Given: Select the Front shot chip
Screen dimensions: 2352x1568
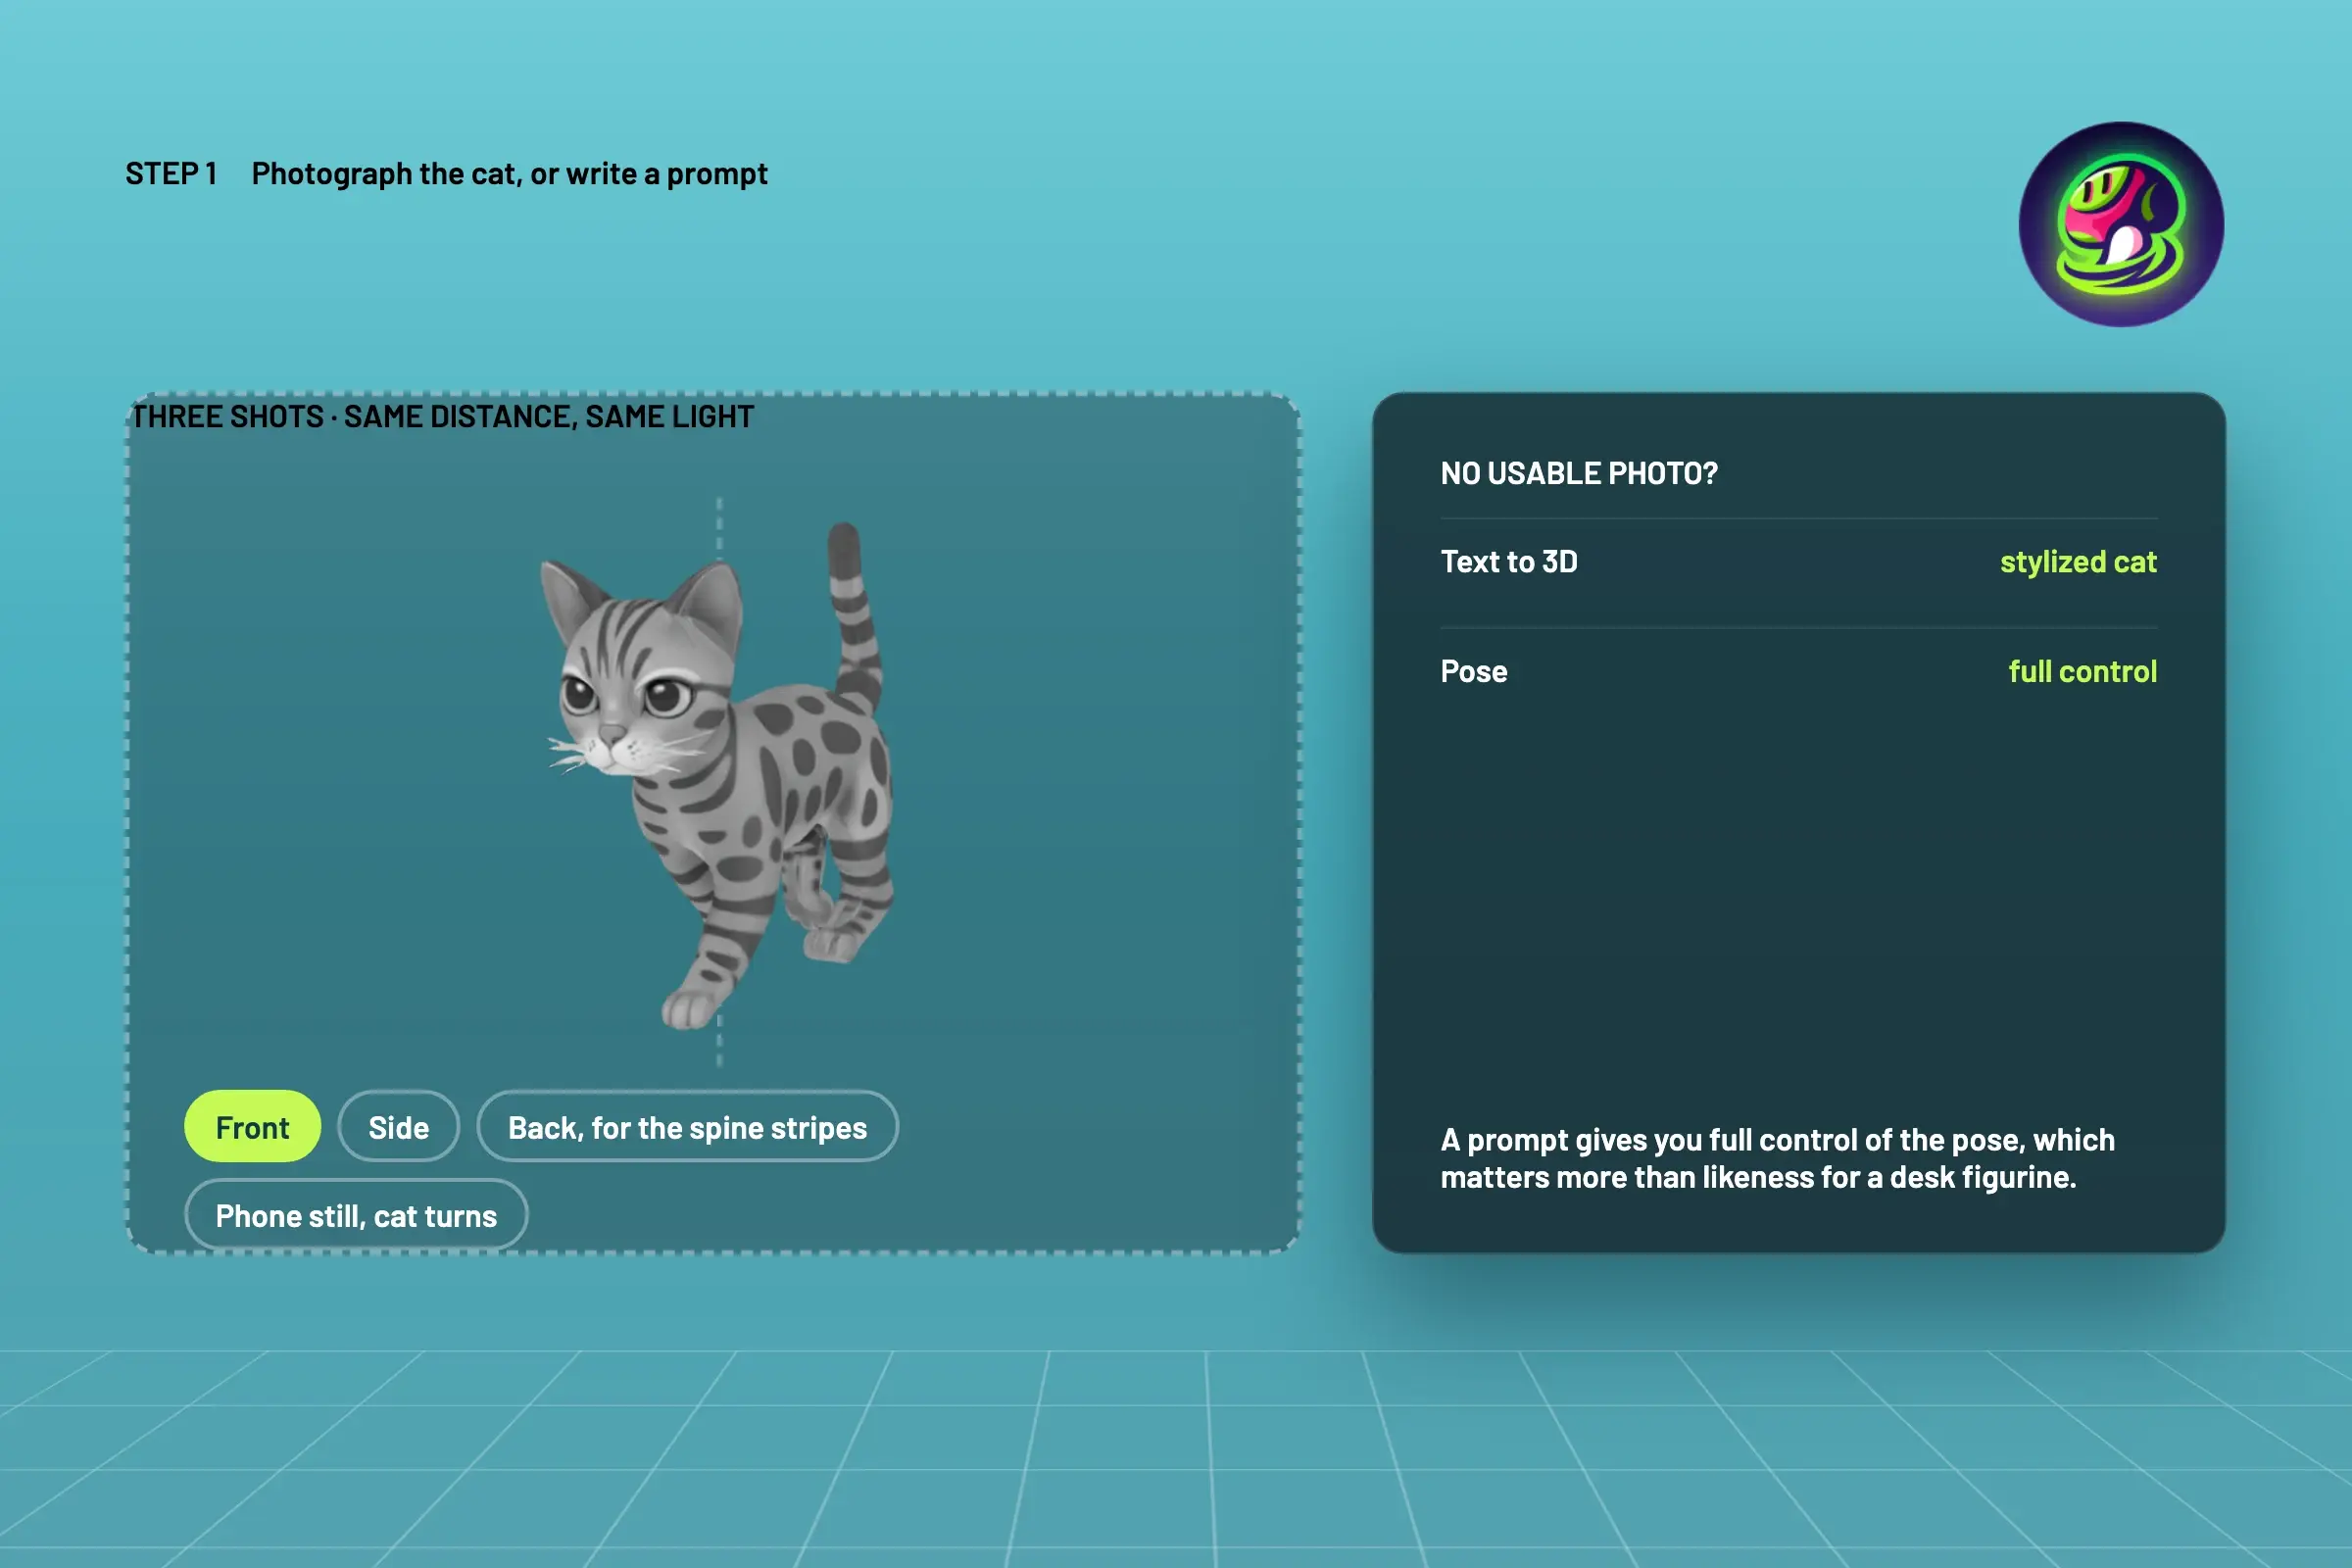Looking at the screenshot, I should 252,1127.
